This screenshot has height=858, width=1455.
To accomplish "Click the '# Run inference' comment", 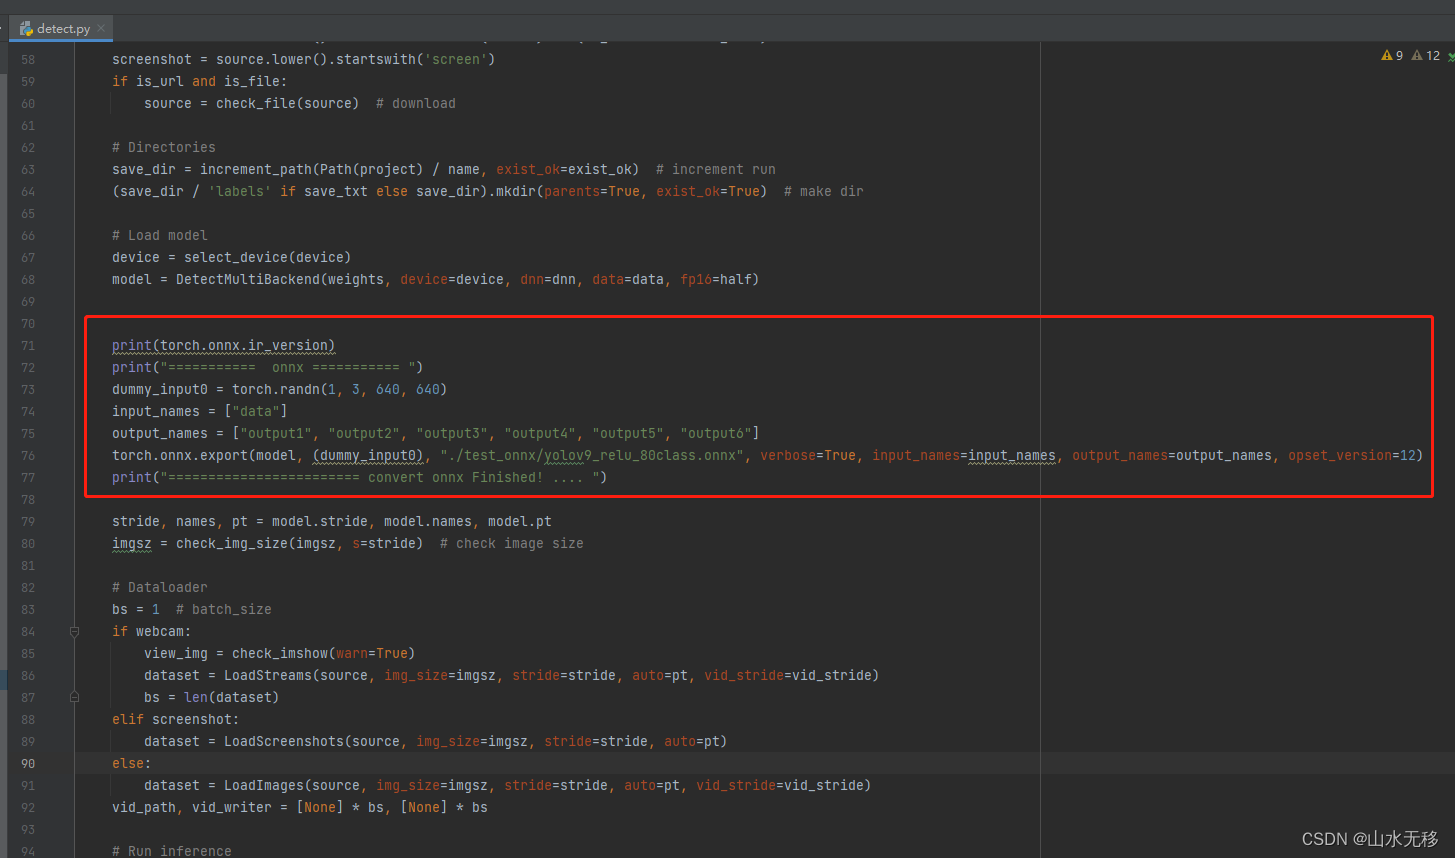I will [x=172, y=851].
